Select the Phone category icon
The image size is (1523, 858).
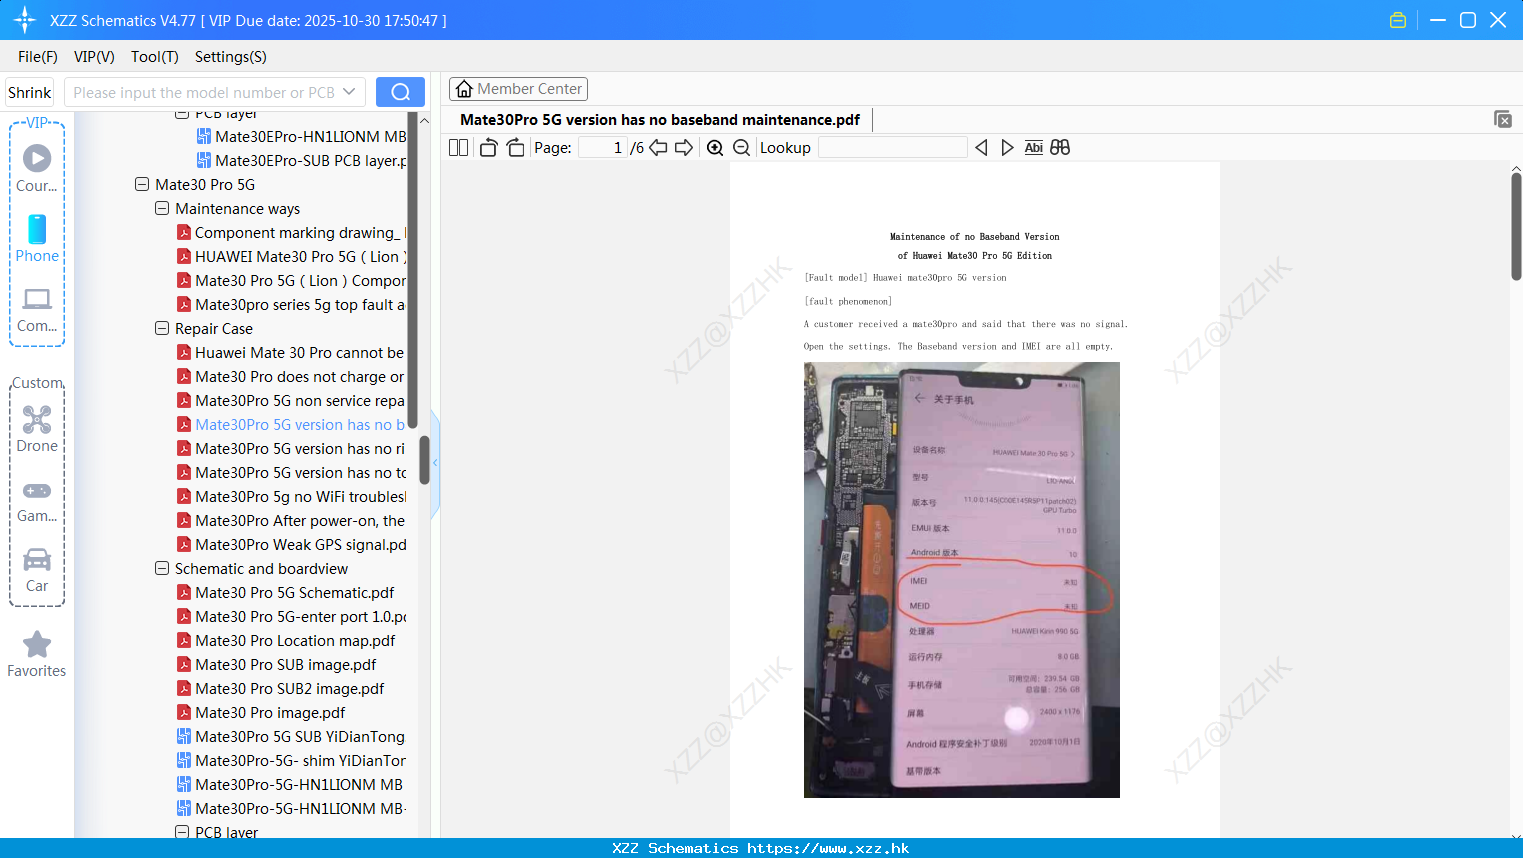point(37,238)
